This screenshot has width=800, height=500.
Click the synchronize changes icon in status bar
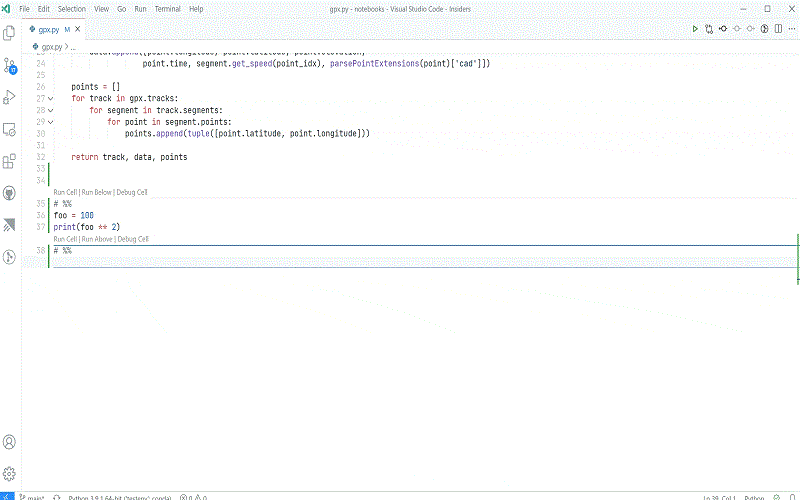[57, 497]
